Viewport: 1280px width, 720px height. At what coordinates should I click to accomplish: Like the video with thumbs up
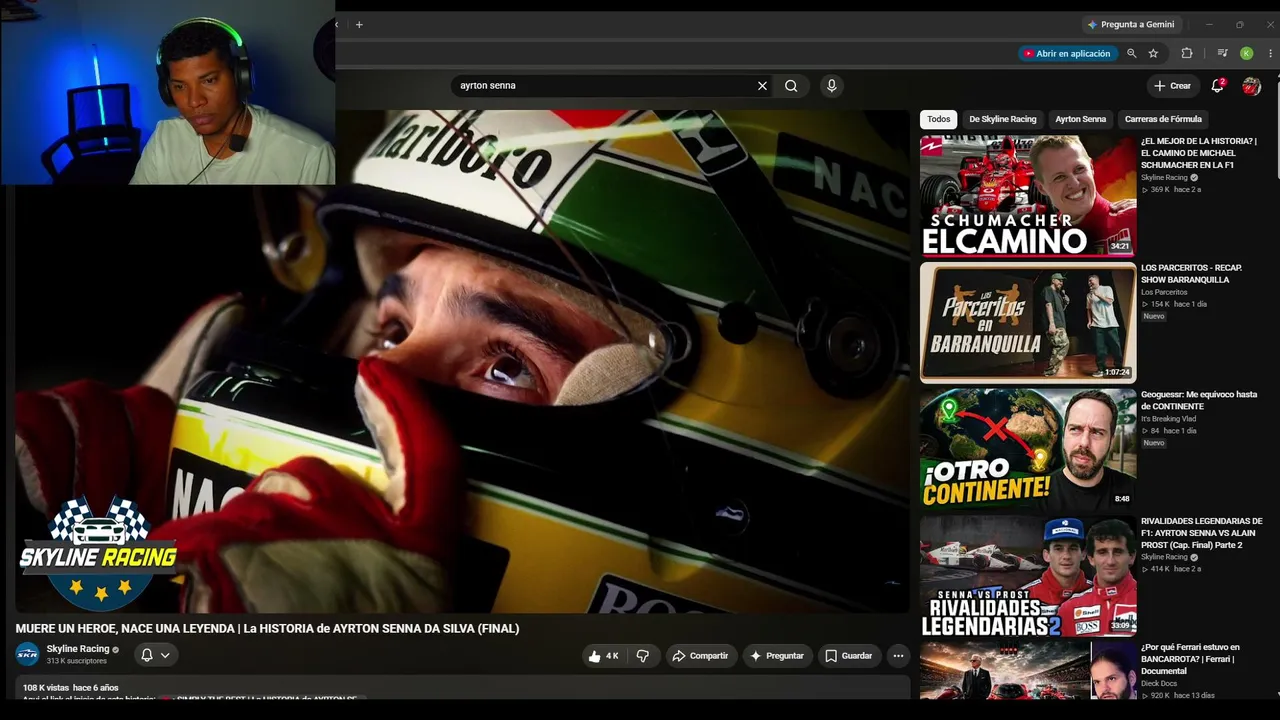point(604,656)
